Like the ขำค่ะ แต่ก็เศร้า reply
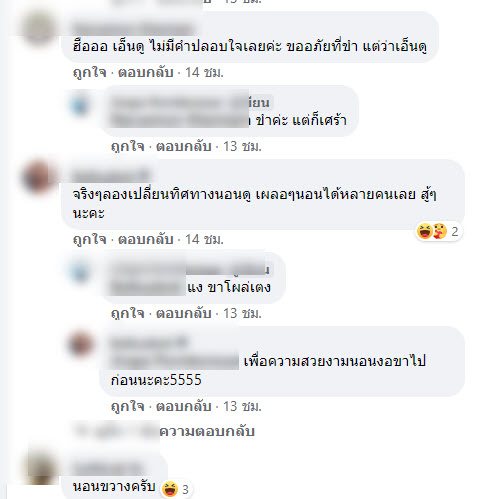This screenshot has width=478, height=499. click(x=128, y=146)
